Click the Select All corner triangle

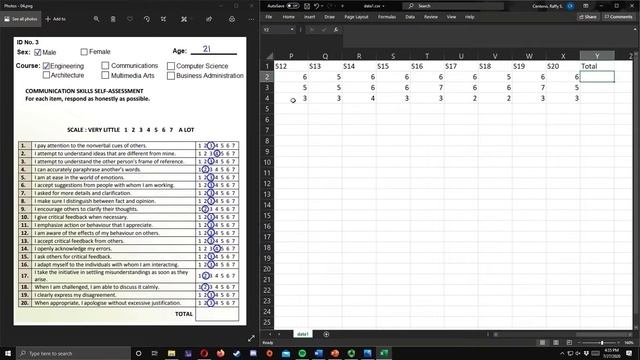(x=269, y=56)
